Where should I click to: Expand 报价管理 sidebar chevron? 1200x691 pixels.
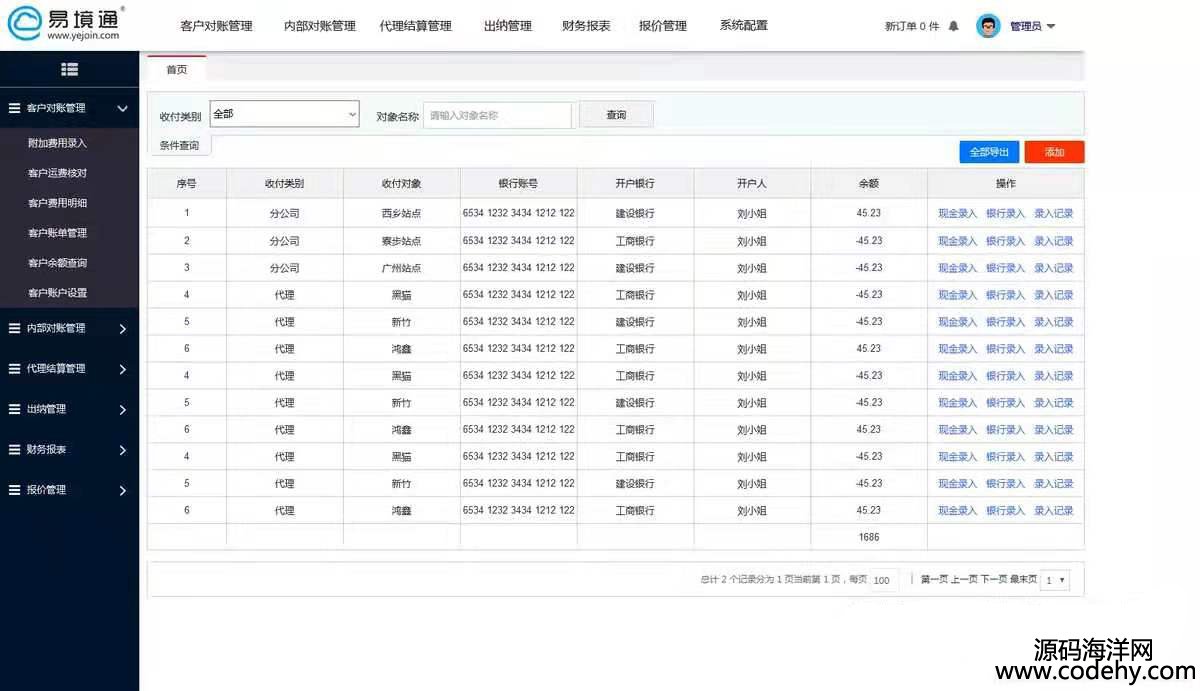click(x=122, y=490)
